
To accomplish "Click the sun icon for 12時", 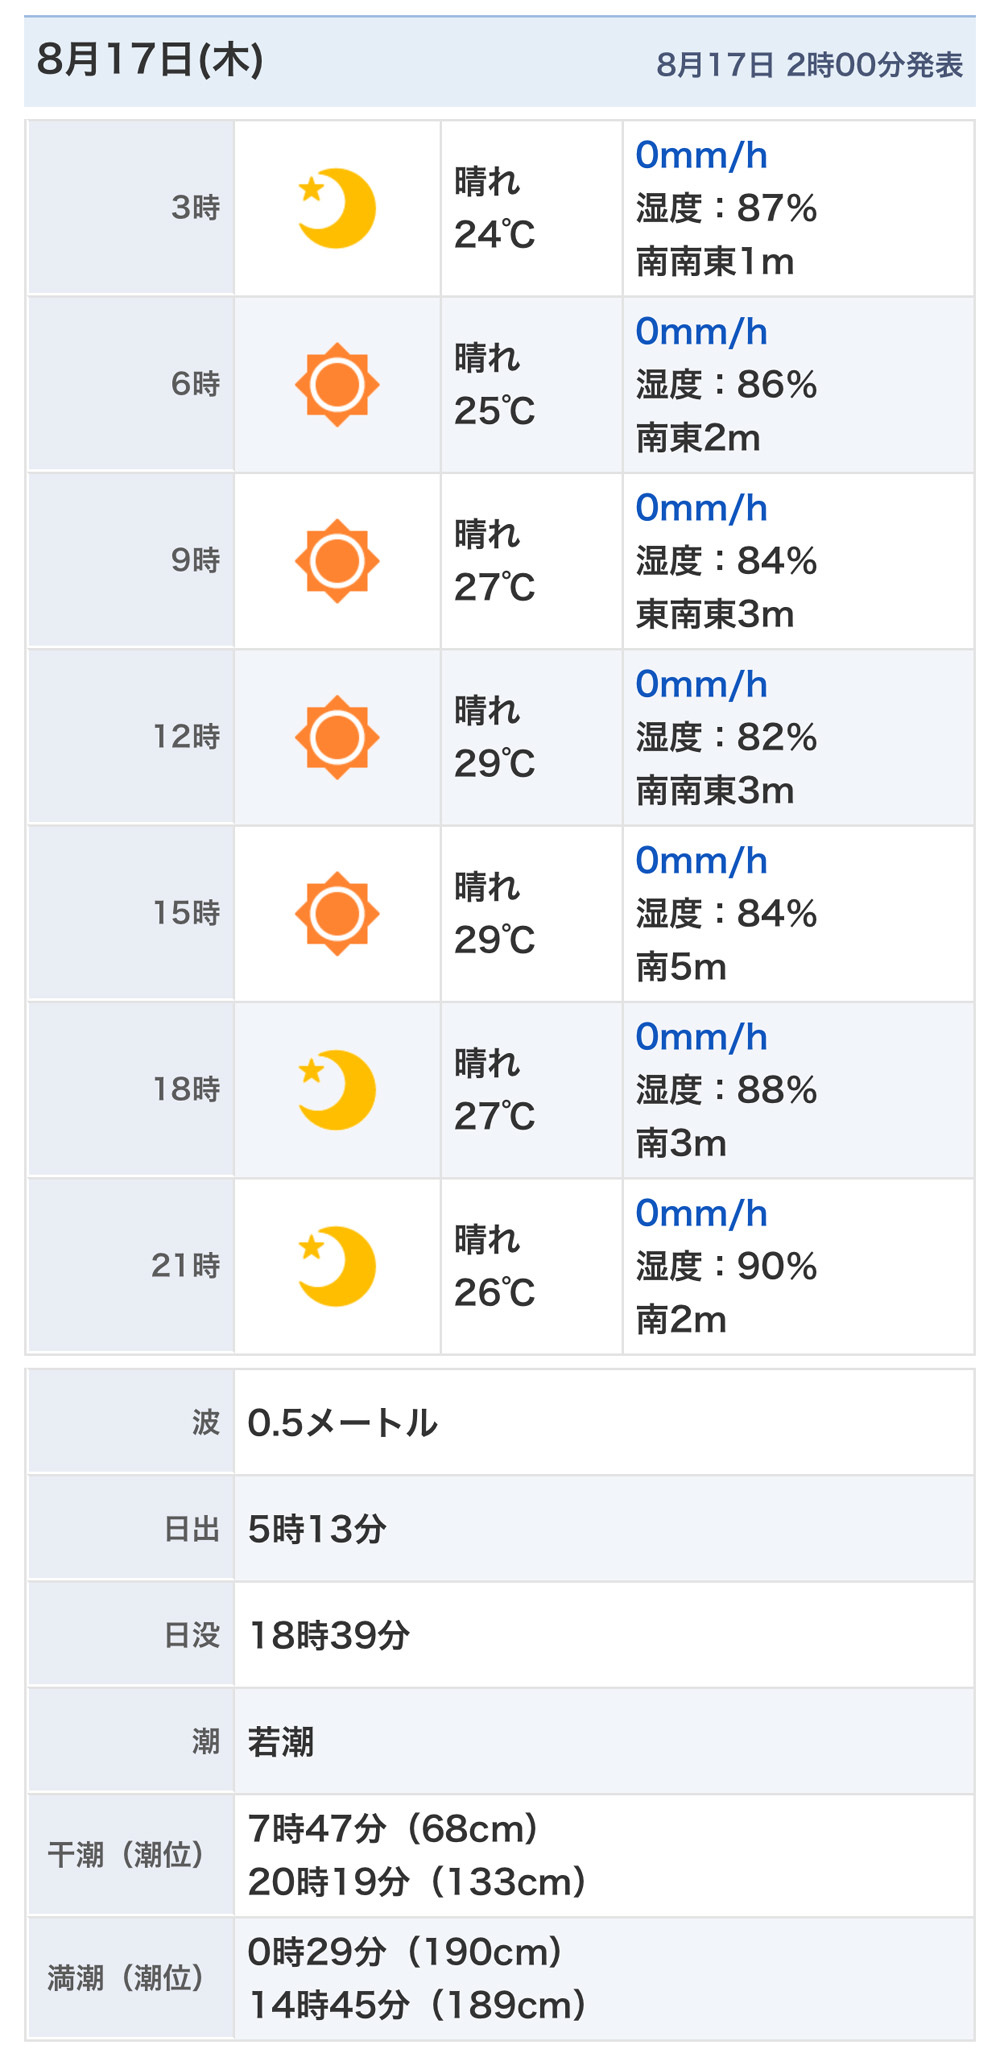I will (x=337, y=737).
